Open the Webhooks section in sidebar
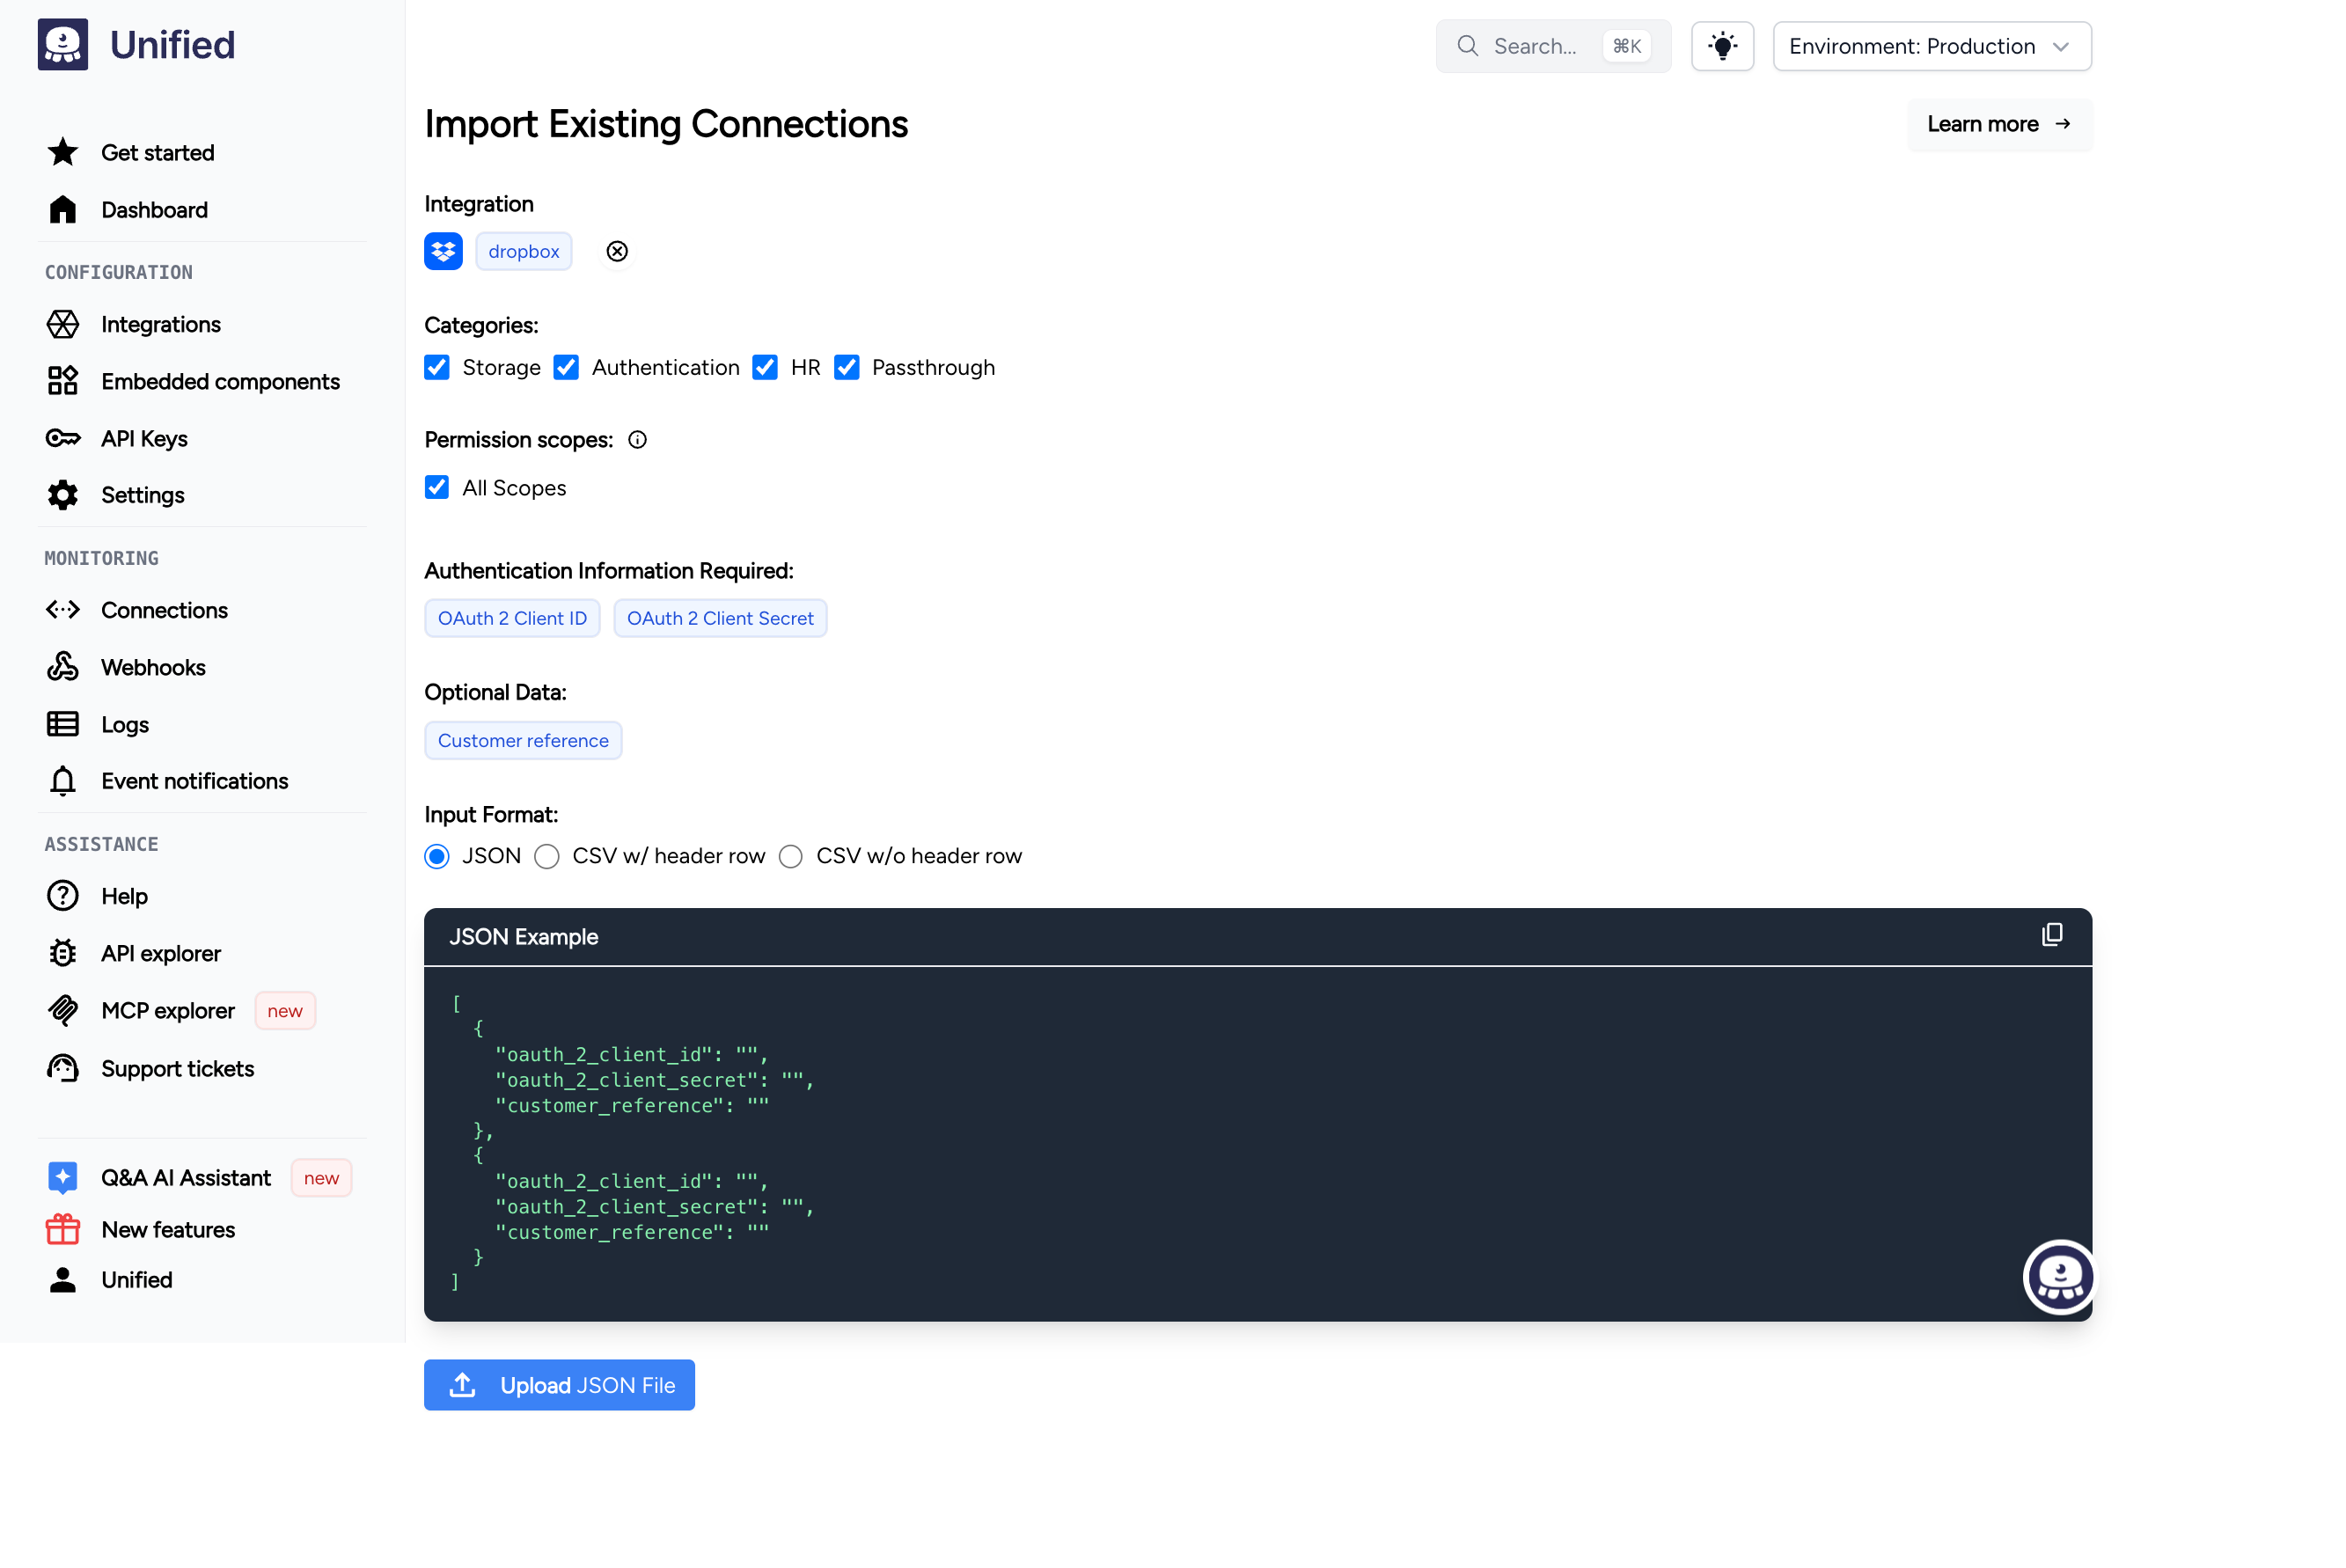2346x1568 pixels. 152,667
